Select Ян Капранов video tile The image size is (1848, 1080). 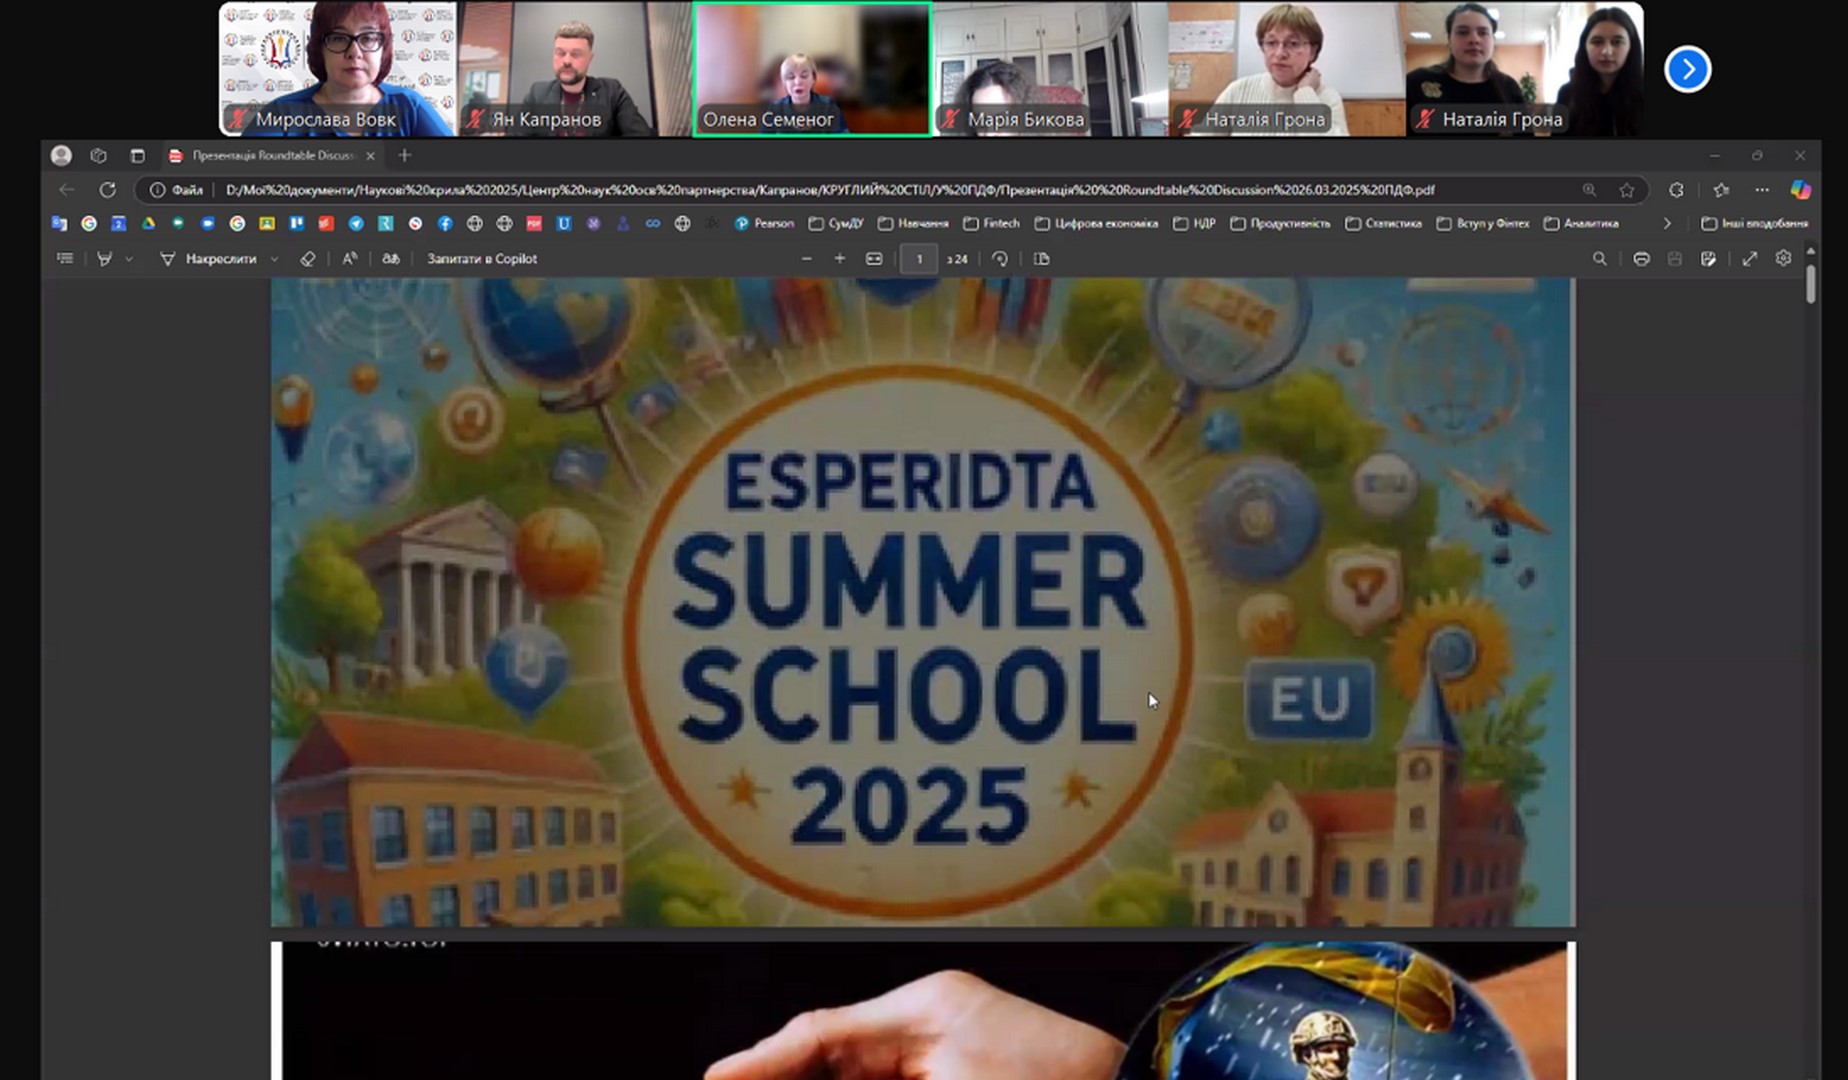click(574, 68)
